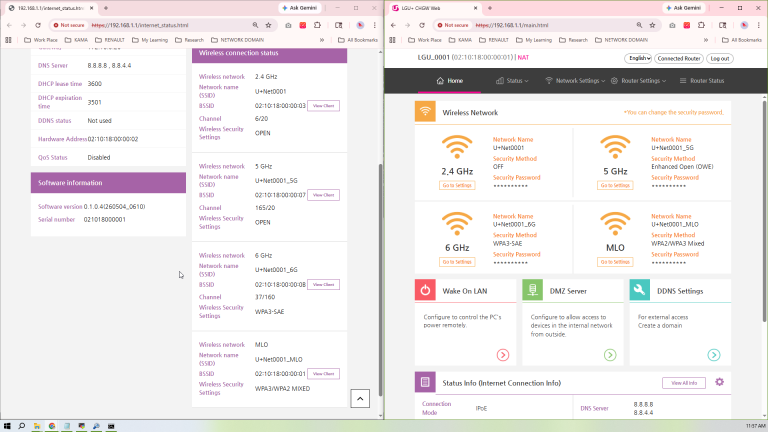Go to Settings for 5 GHz network
768x432 pixels.
[x=615, y=185]
